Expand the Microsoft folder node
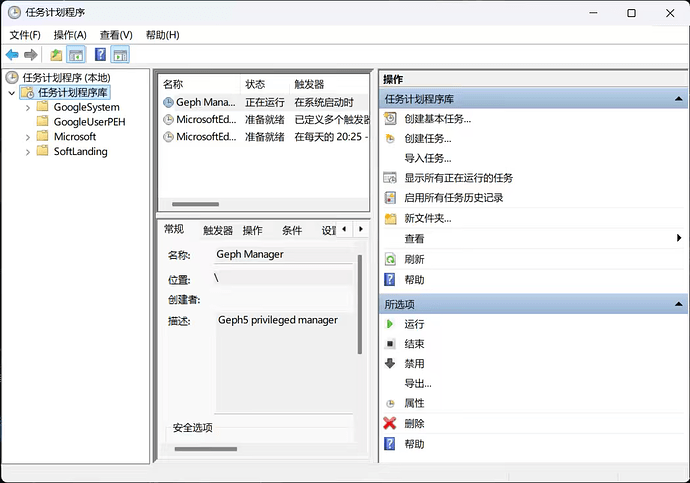 28,137
